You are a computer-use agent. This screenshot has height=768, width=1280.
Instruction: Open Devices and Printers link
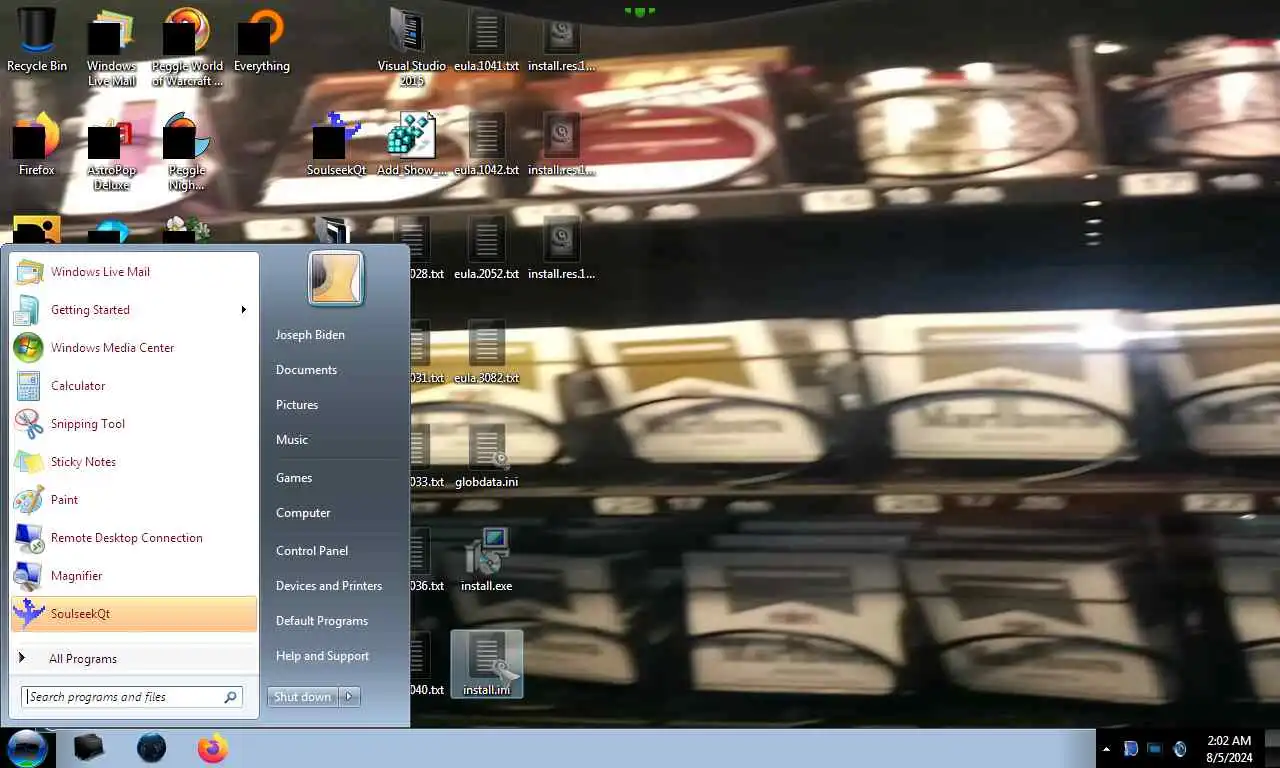tap(329, 586)
